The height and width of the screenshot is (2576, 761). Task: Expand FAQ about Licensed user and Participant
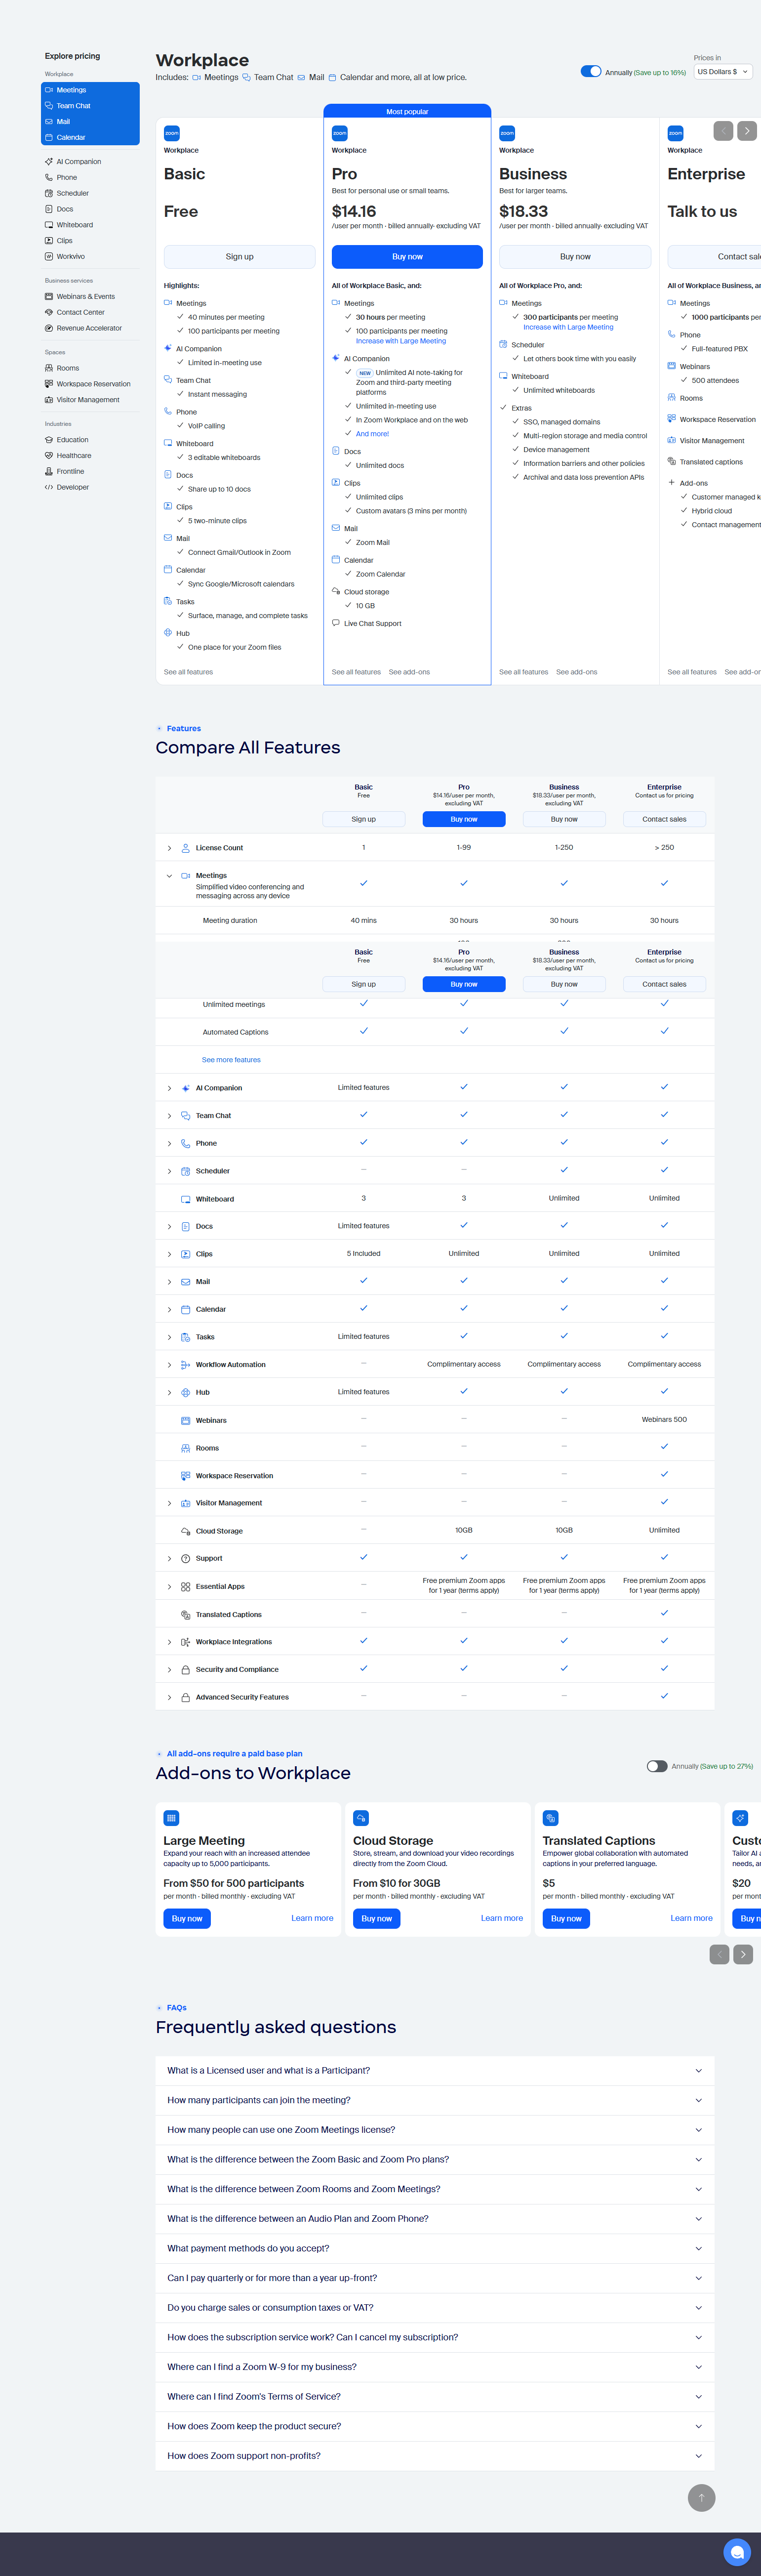(x=435, y=2071)
